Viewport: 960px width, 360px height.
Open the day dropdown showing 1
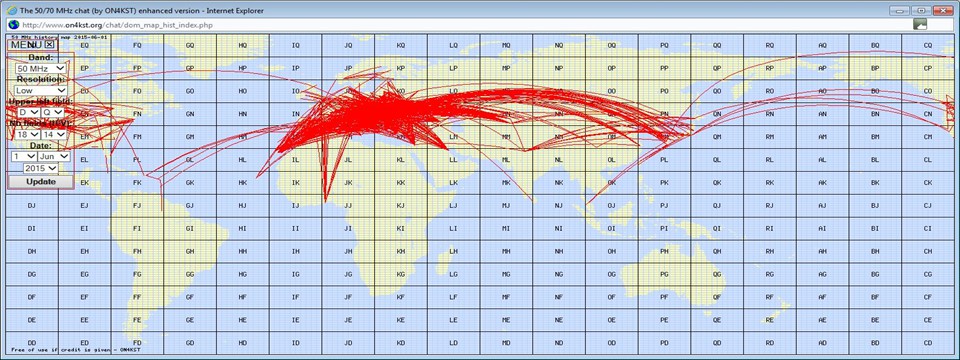23,157
